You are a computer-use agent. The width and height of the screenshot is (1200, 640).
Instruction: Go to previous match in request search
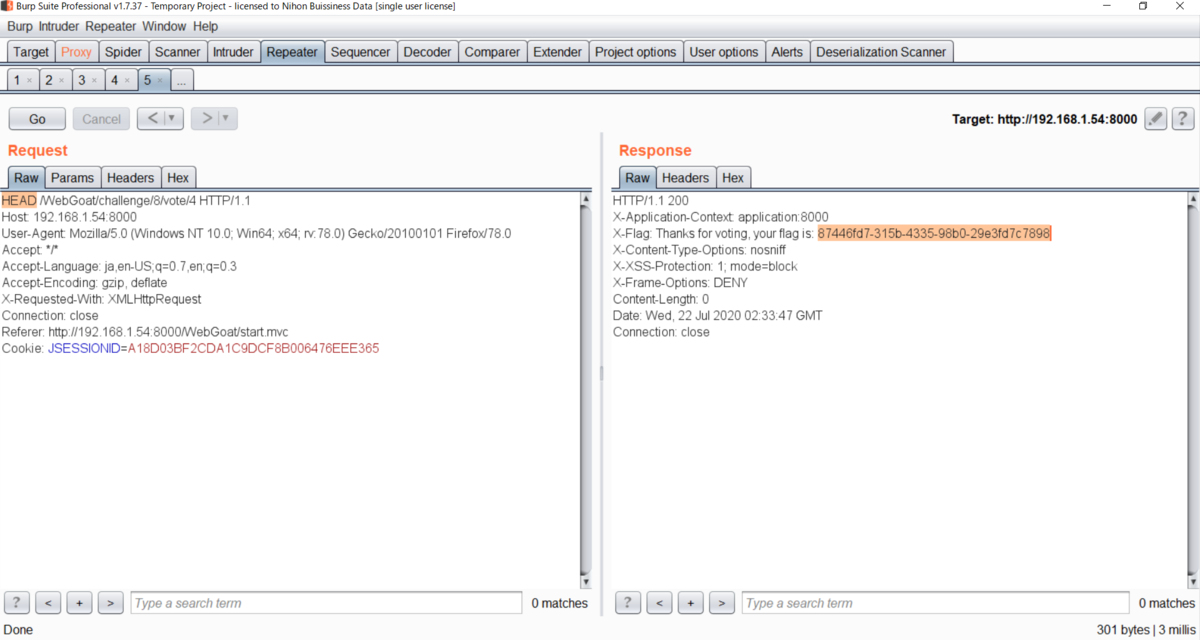(x=49, y=603)
